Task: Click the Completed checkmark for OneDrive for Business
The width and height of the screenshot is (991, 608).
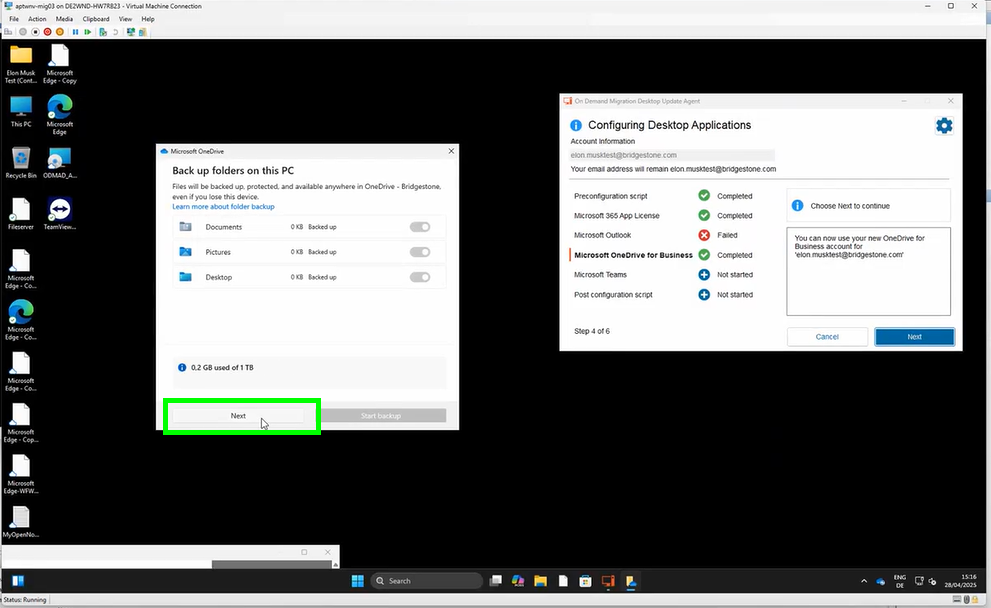Action: click(x=704, y=255)
